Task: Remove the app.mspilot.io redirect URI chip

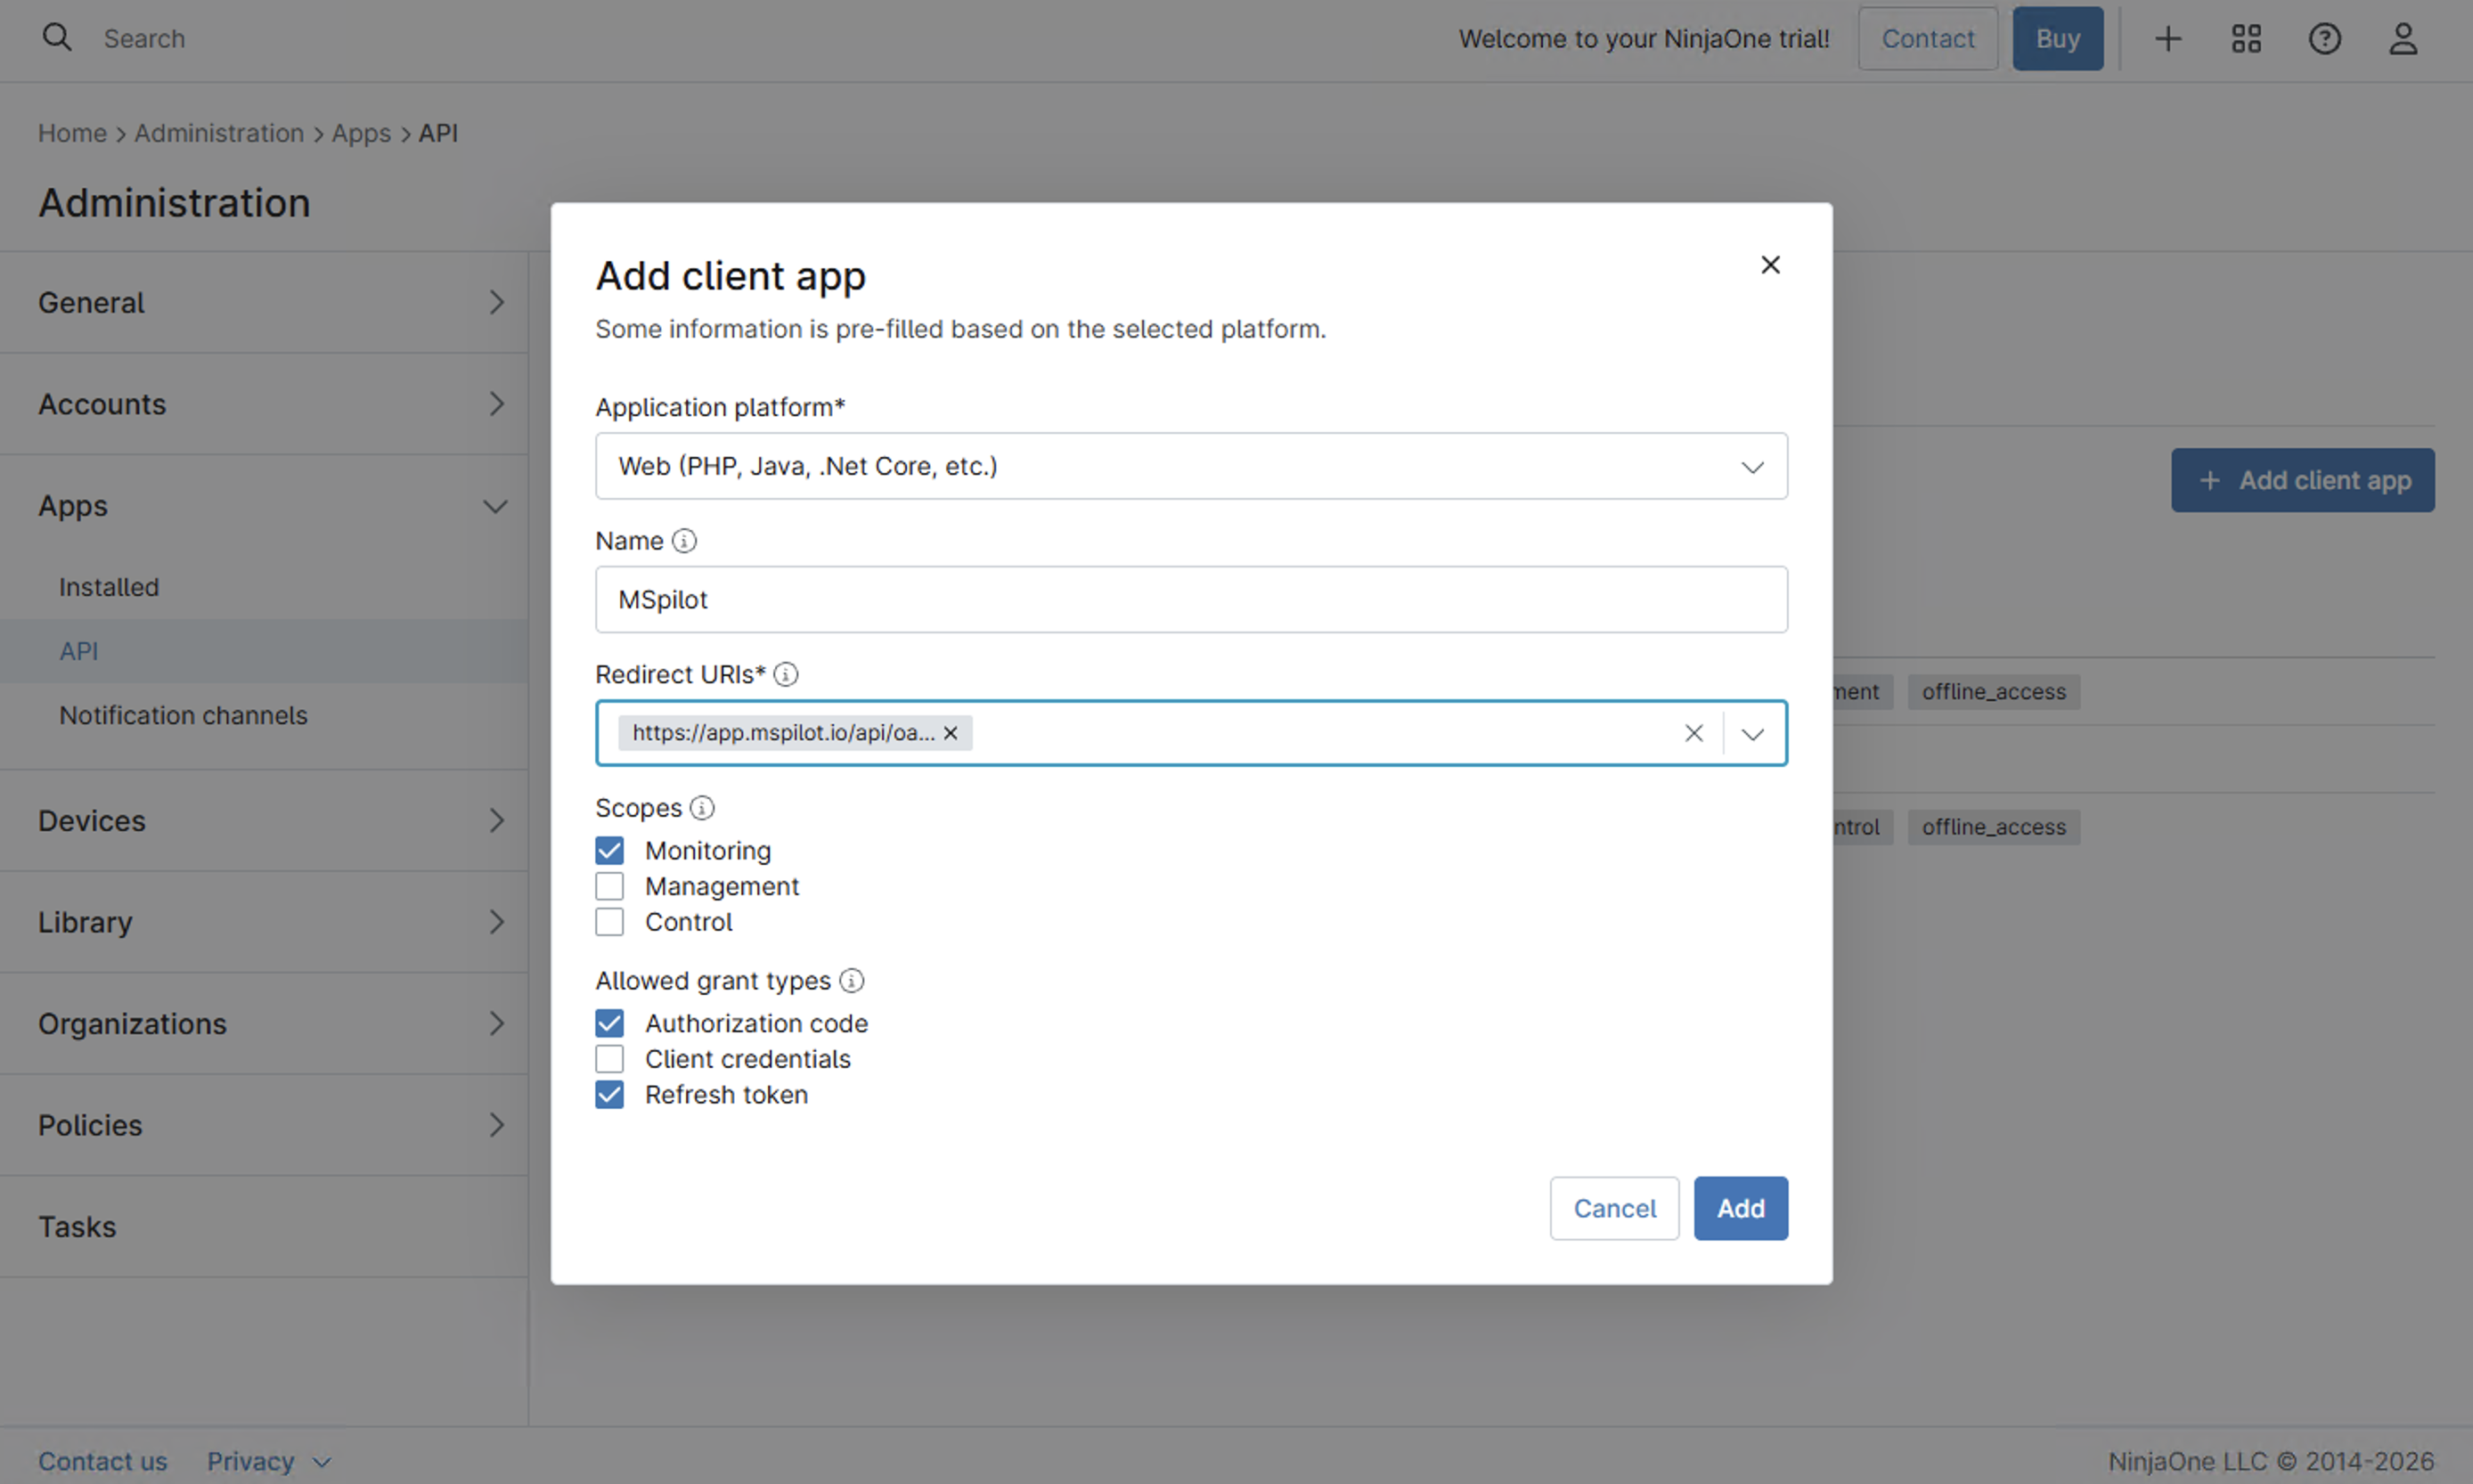Action: 951,733
